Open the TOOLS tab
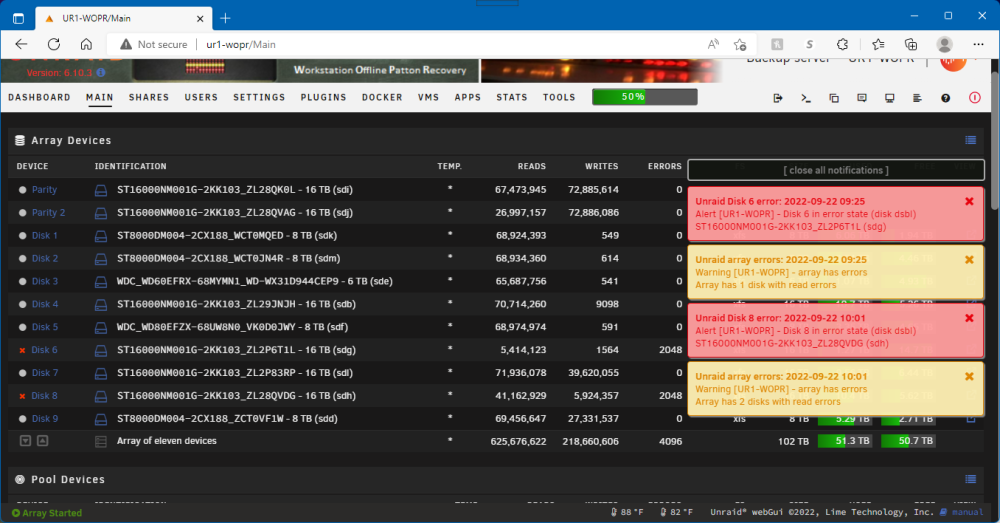This screenshot has width=1000, height=523. click(559, 98)
